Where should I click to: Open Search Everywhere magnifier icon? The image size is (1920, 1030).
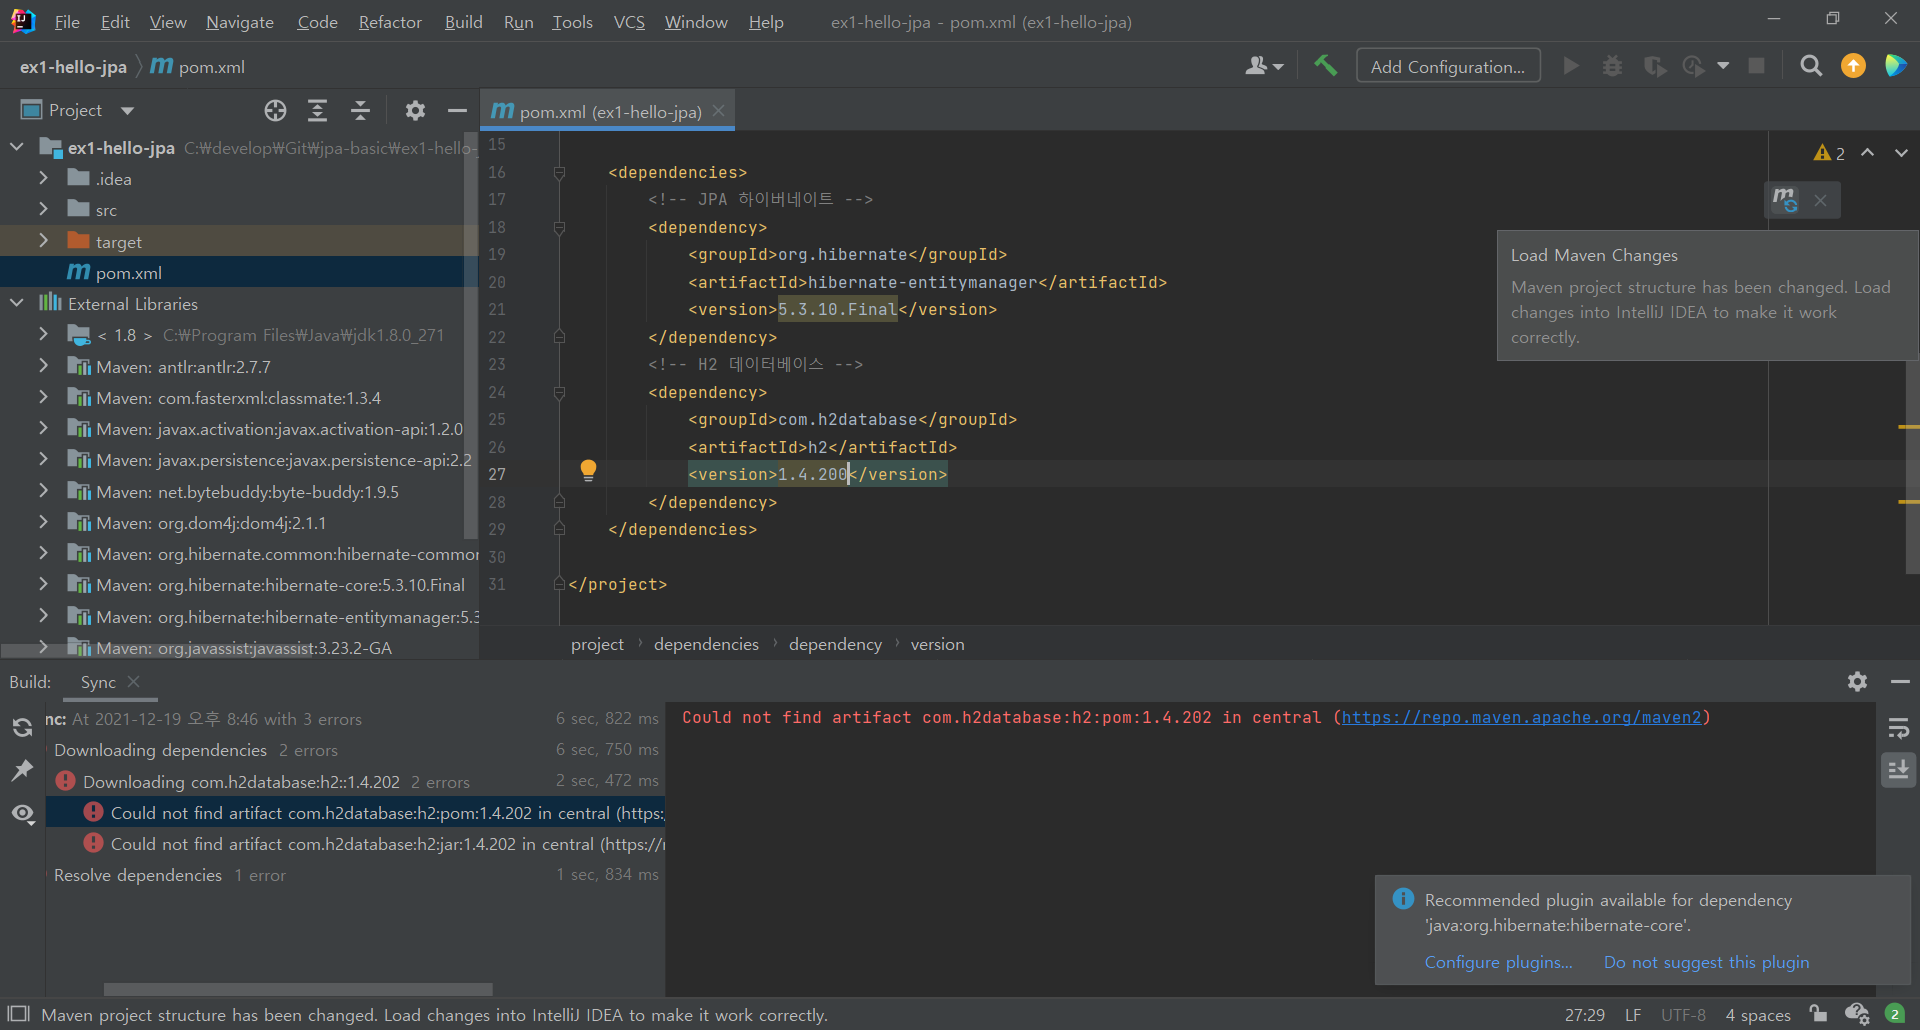(1810, 66)
